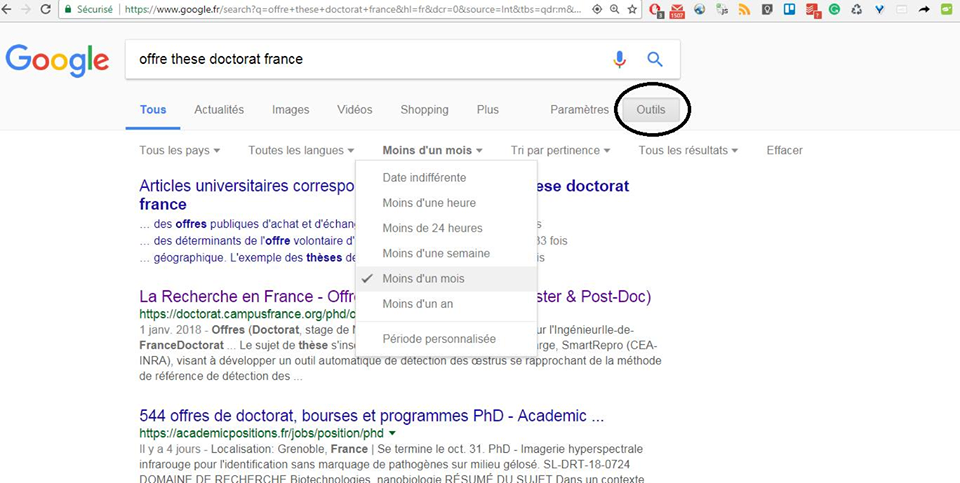Click the academicpositions.fr green URL text
The image size is (960, 483).
point(261,433)
